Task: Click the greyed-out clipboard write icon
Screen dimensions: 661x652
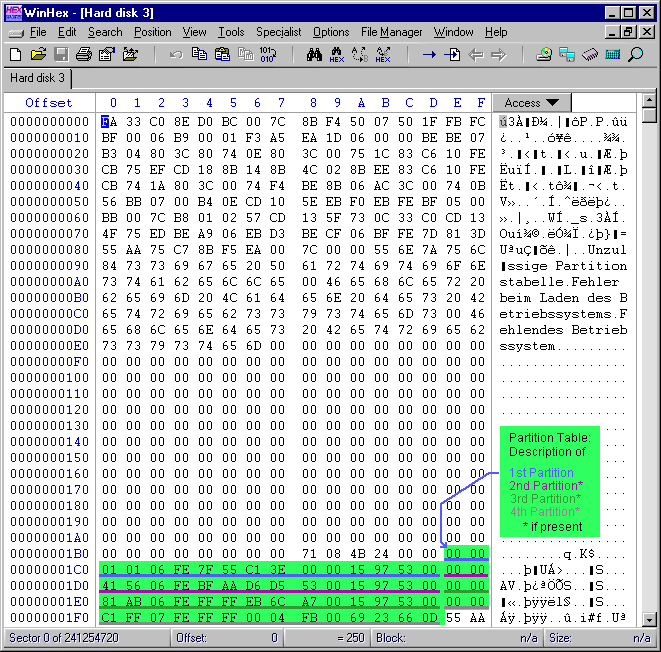Action: tap(246, 55)
